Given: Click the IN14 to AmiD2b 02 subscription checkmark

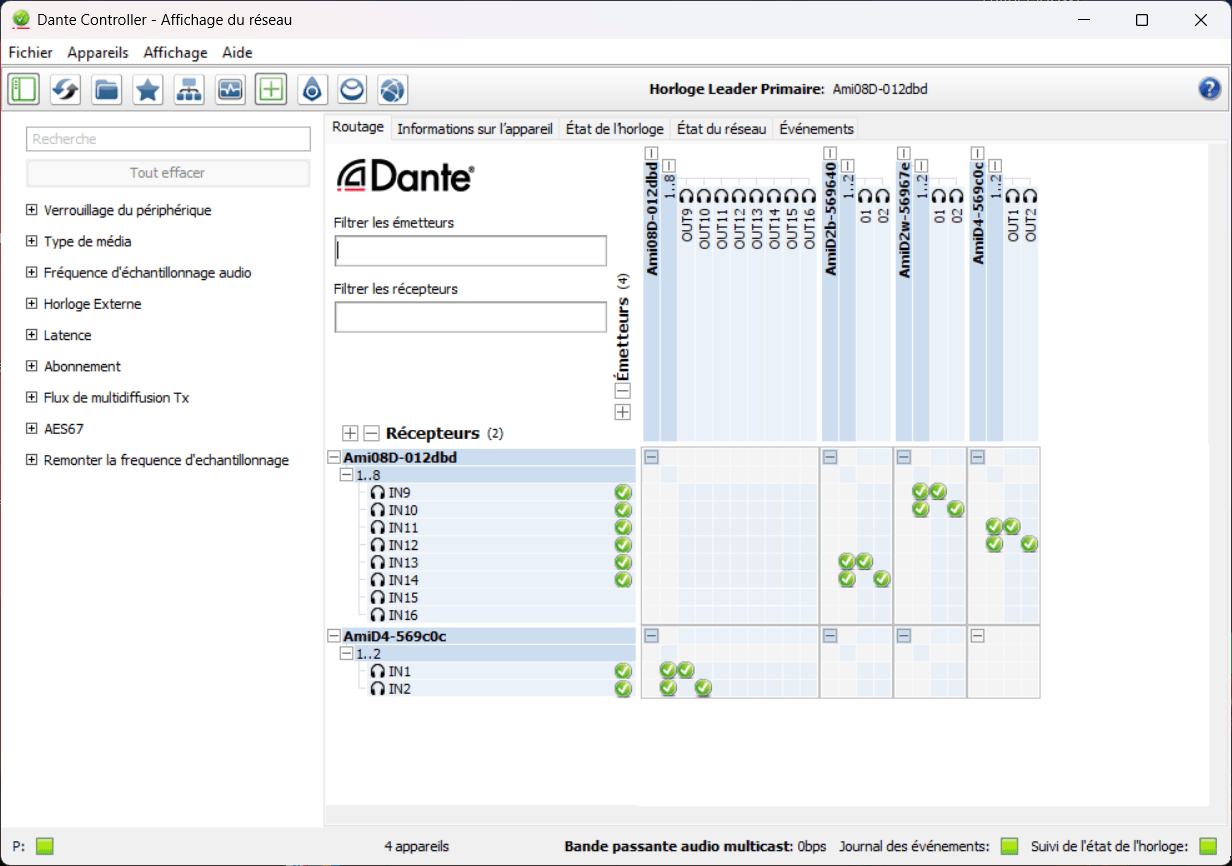Looking at the screenshot, I should (x=881, y=579).
